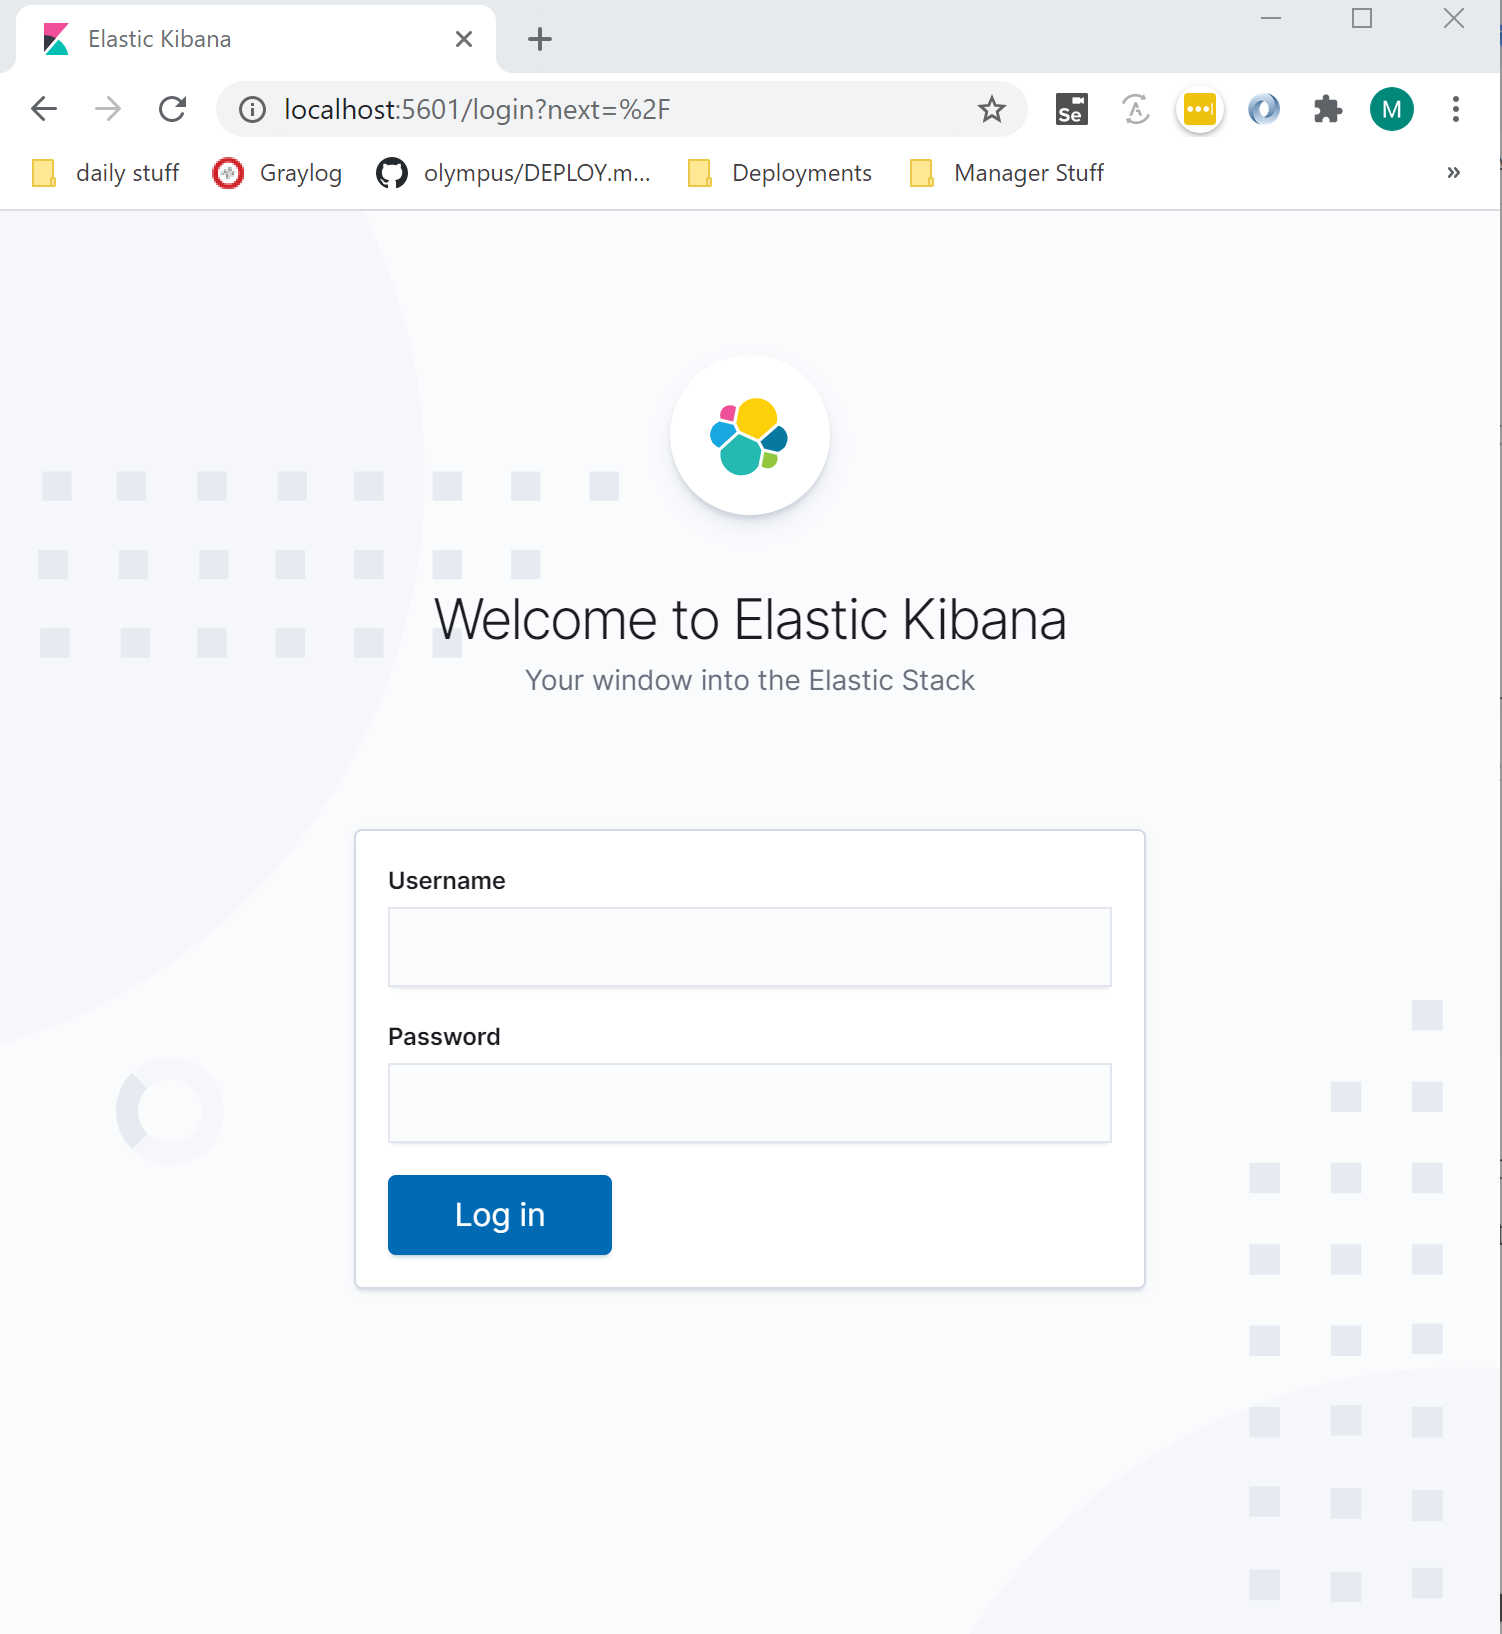Reload the Kibana login page
Image resolution: width=1502 pixels, height=1634 pixels.
173,109
